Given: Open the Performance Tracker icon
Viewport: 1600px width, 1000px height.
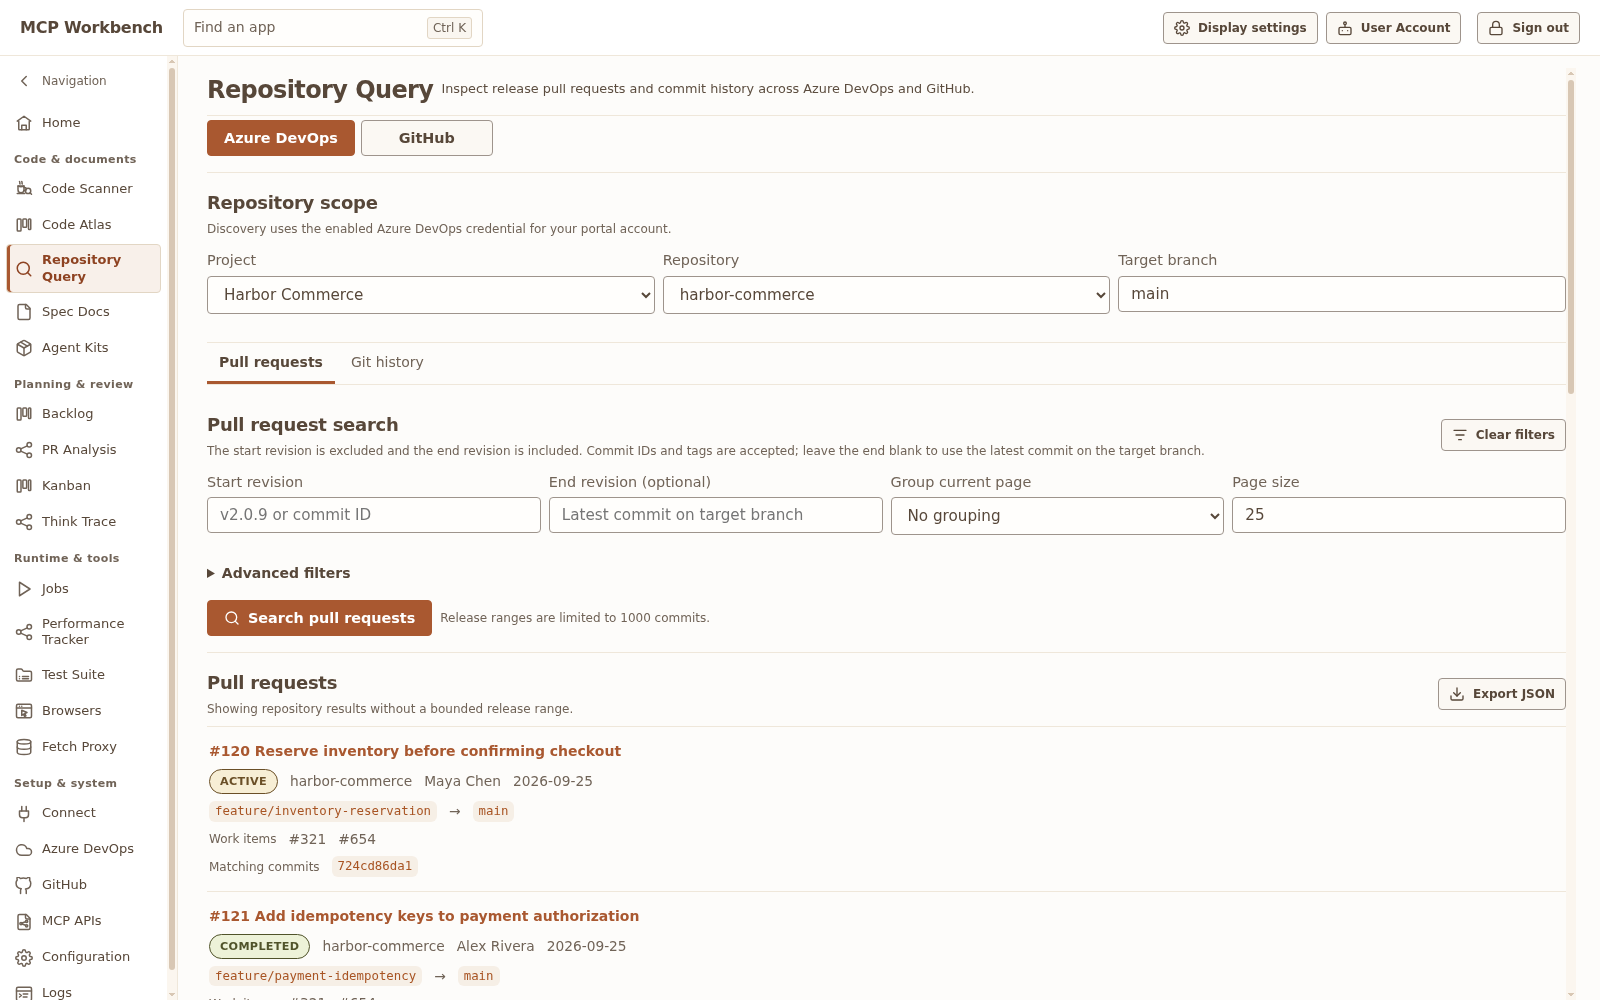Looking at the screenshot, I should pos(24,632).
